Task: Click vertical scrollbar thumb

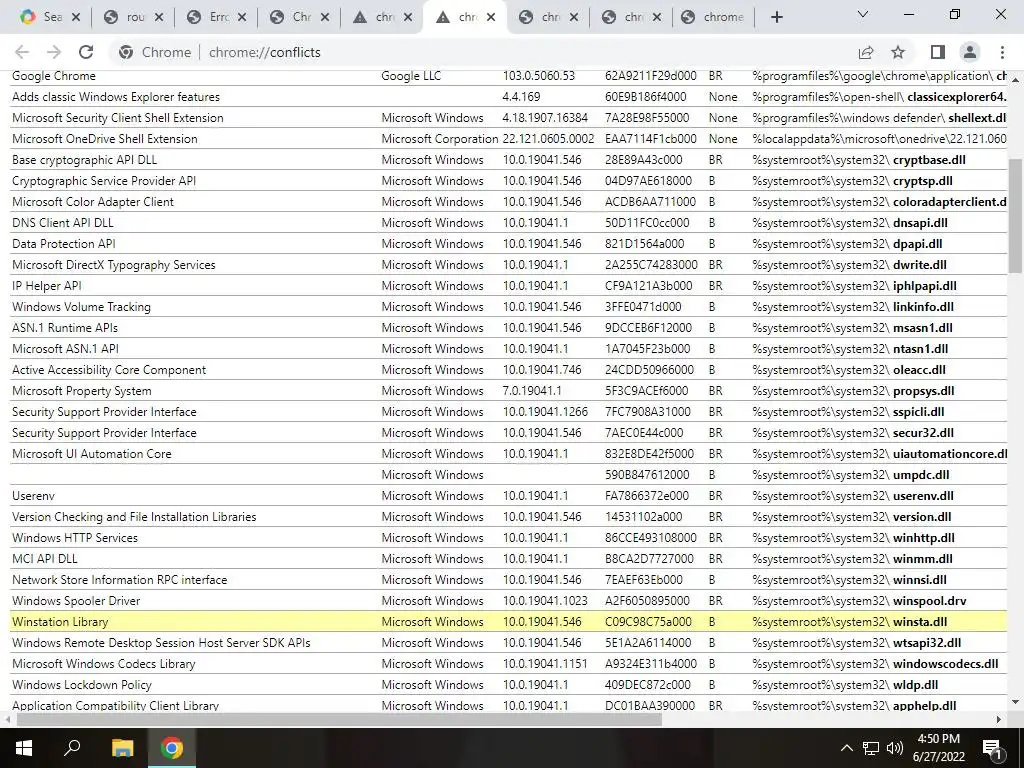Action: tap(1015, 216)
